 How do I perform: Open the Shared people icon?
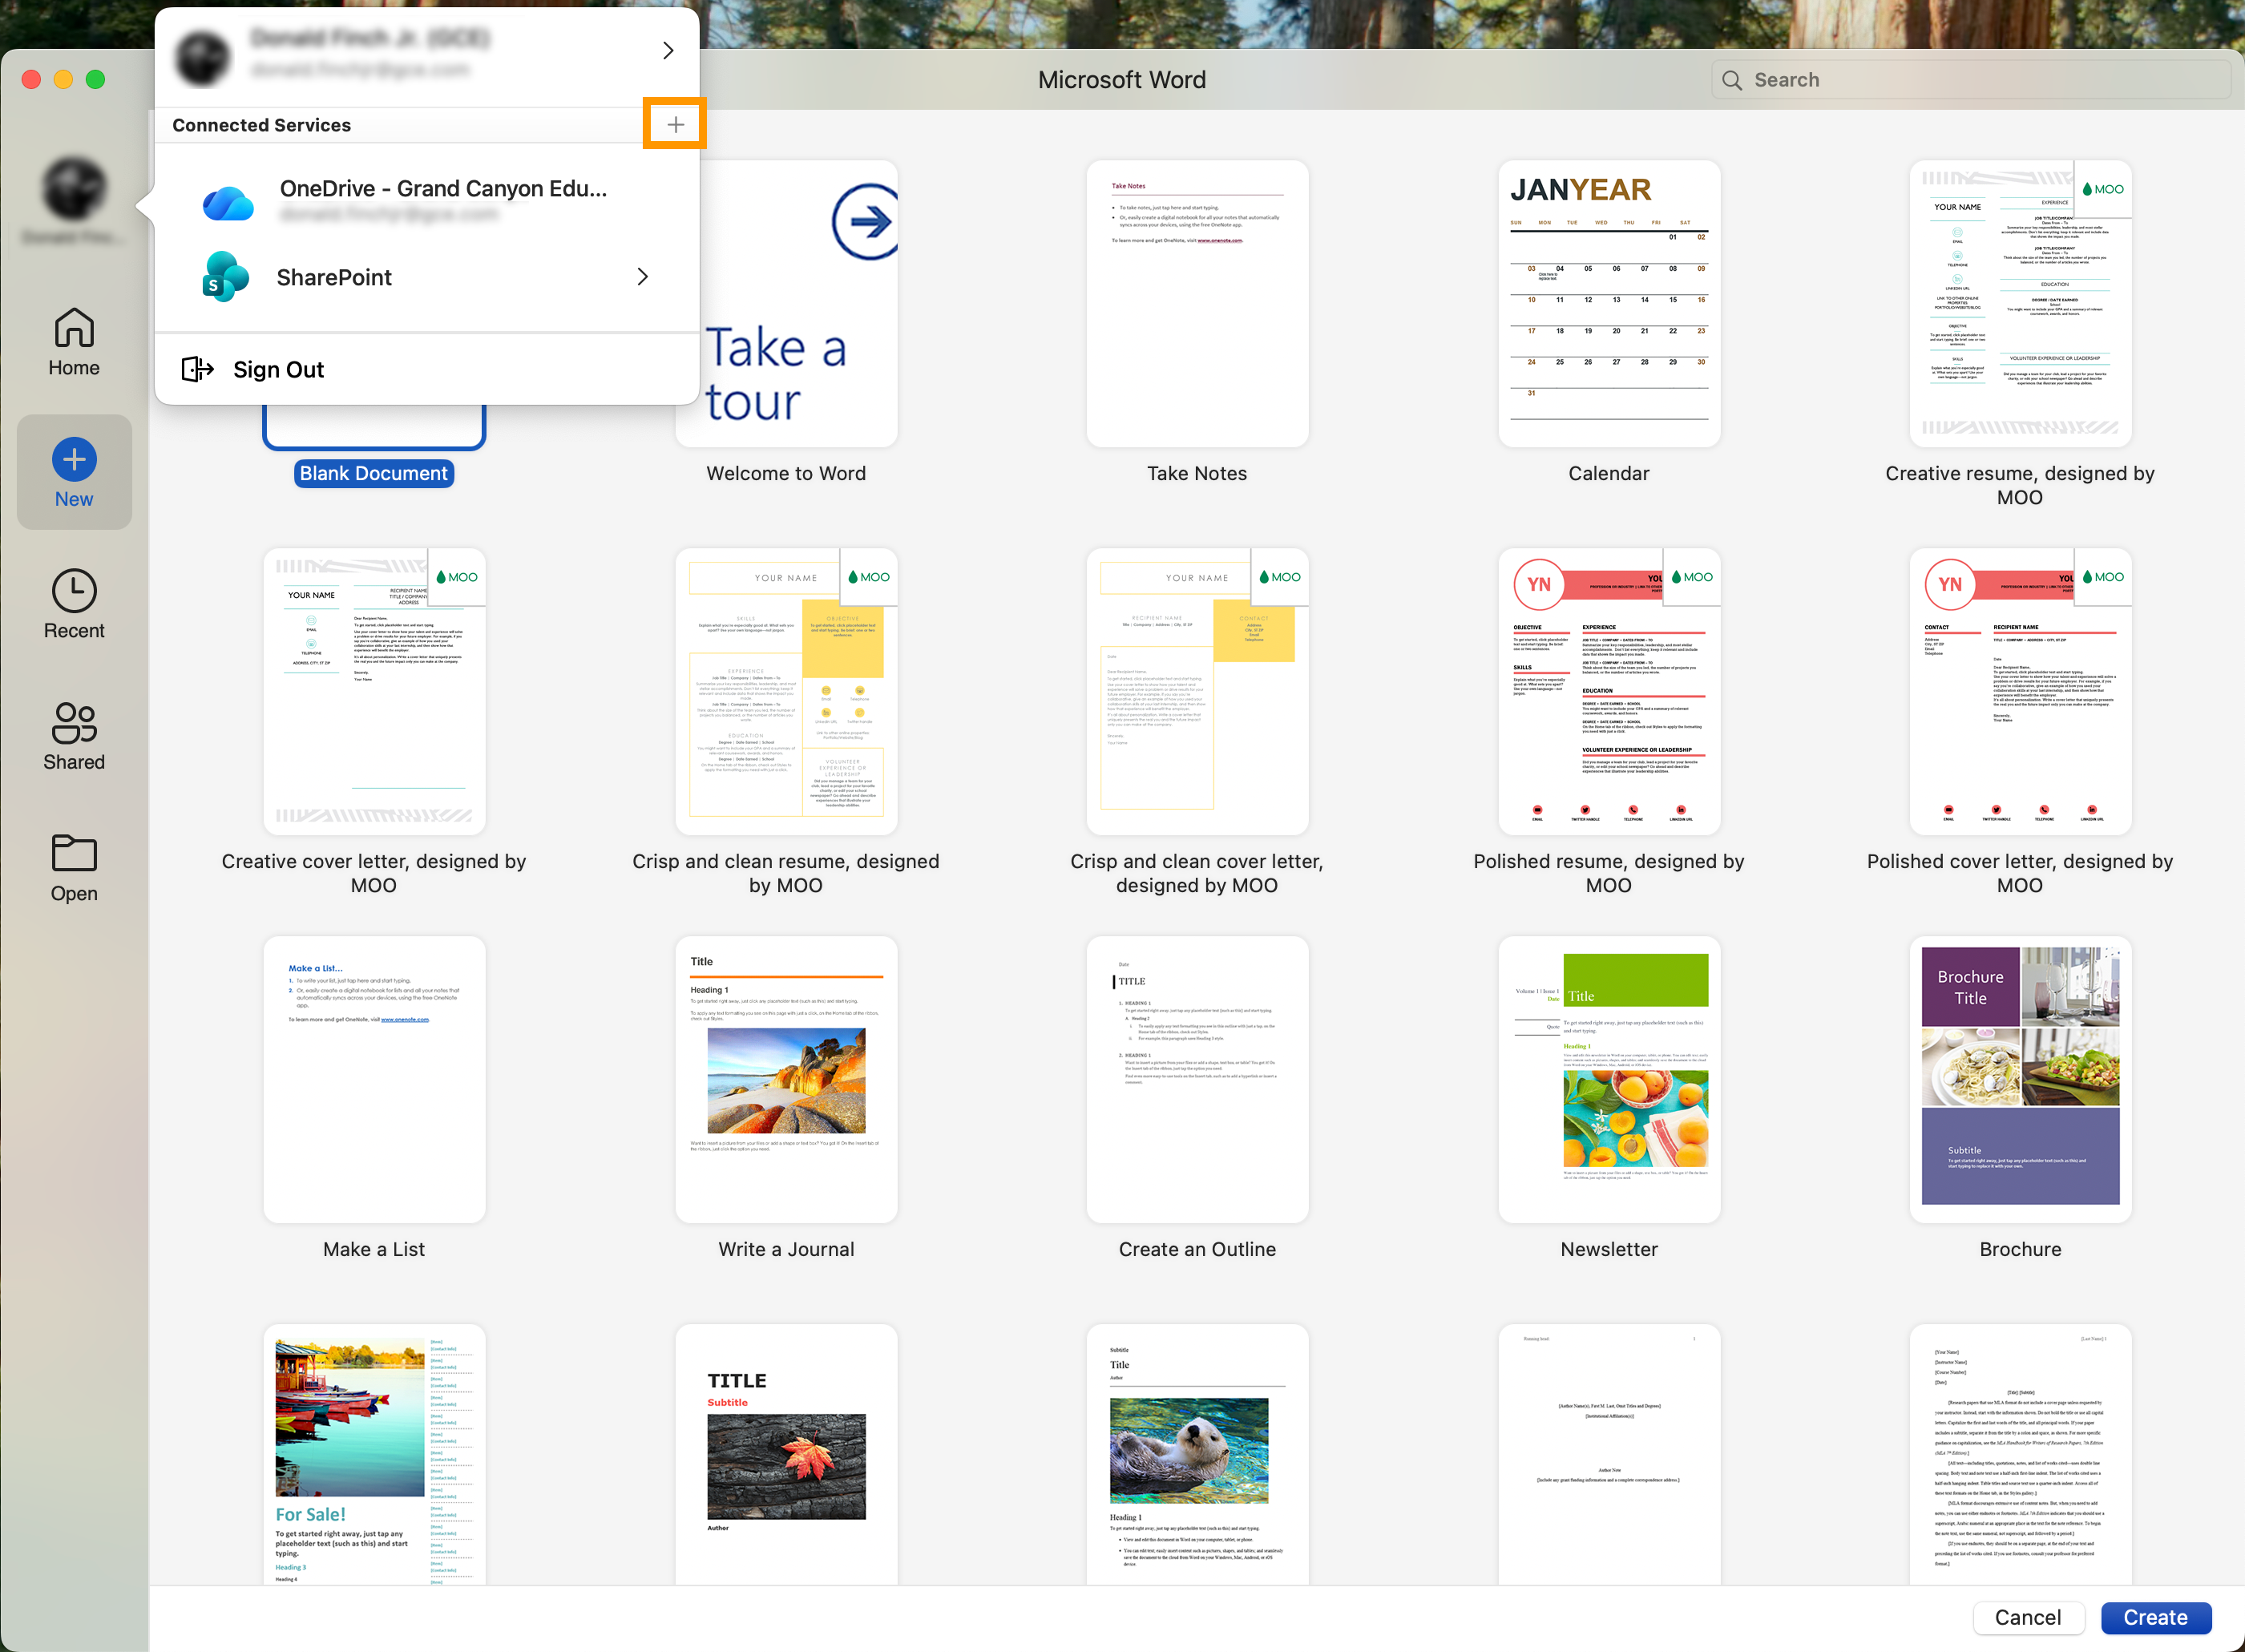[x=74, y=722]
